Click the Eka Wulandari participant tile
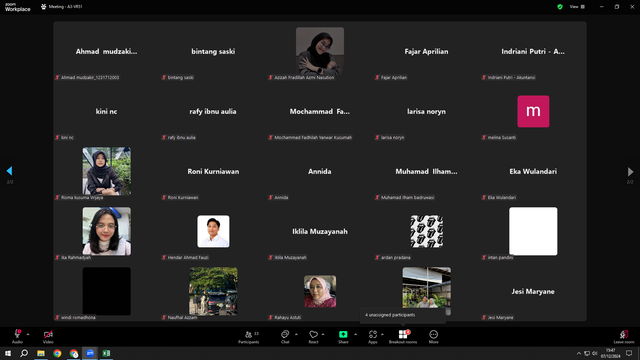Viewport: 640px width, 360px height. click(533, 171)
